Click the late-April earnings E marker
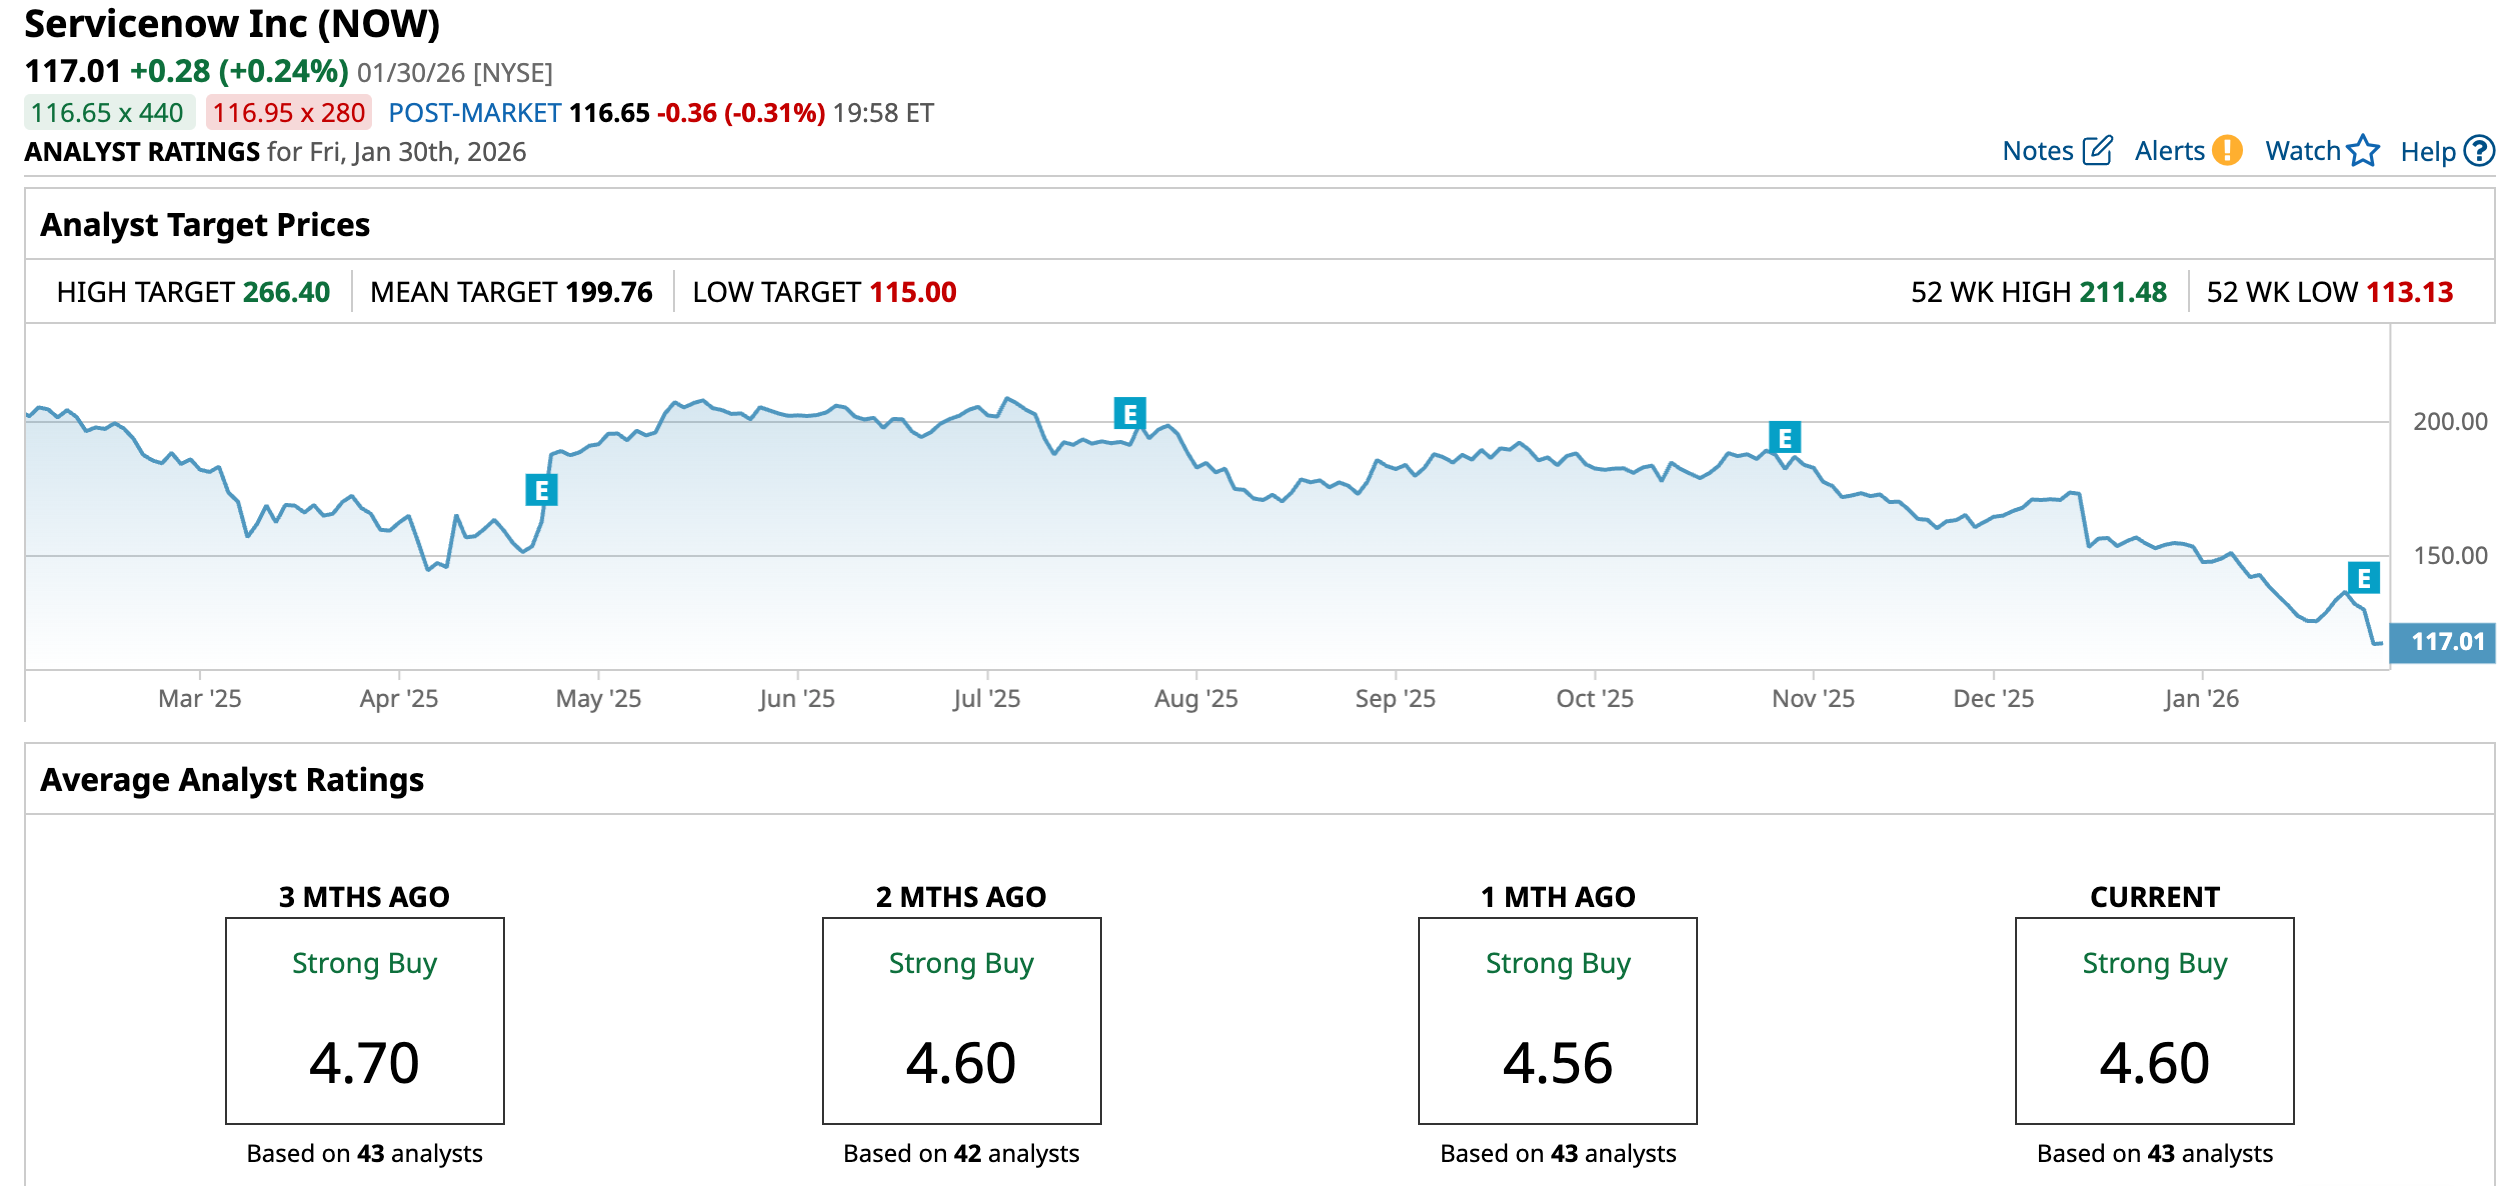Screen dimensions: 2504x1186 coord(541,490)
